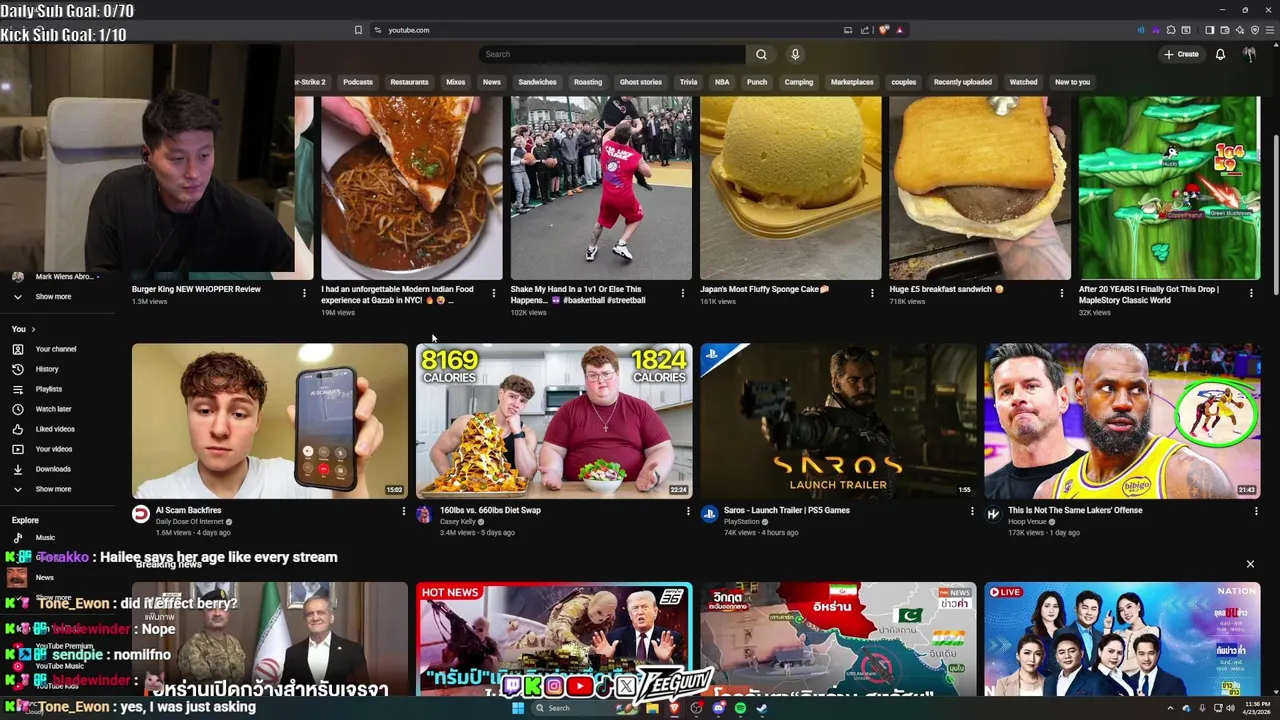This screenshot has width=1280, height=720.
Task: Open options for Not The Same Lakers' Offense
Action: coord(1256,511)
